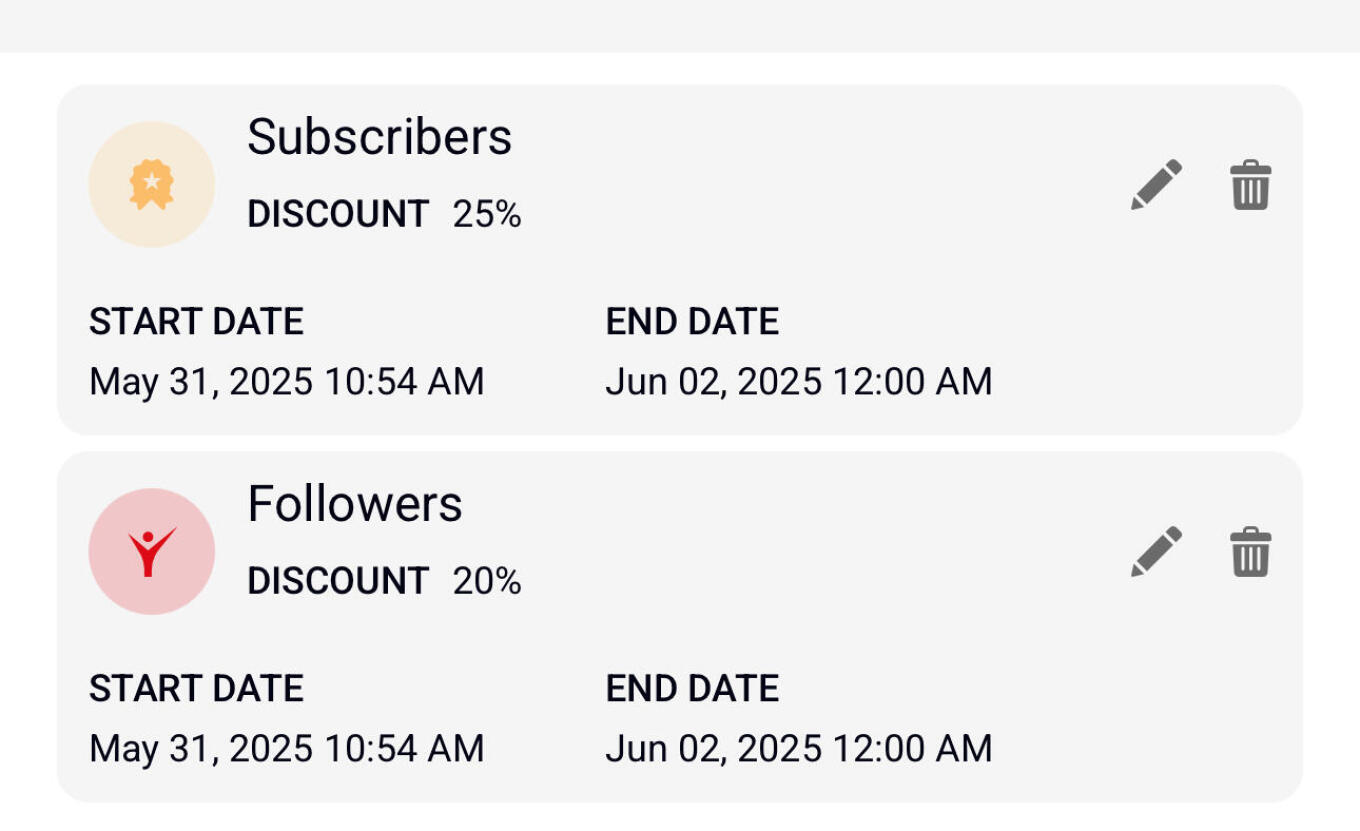Click END DATE label in Subscribers card
Screen dimensions: 1360x831
(692, 322)
